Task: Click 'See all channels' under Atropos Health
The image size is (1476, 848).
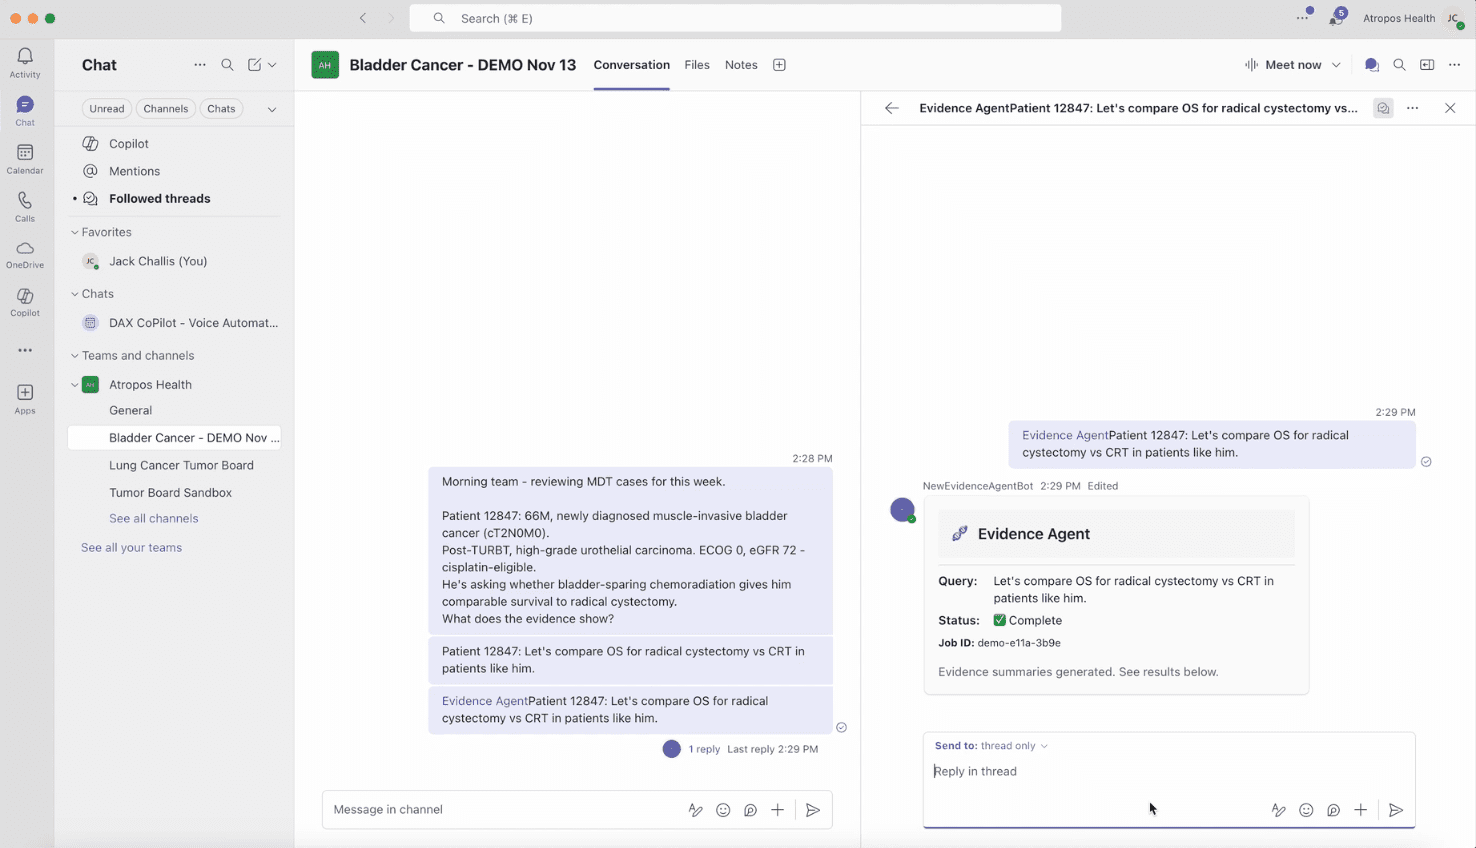Action: coord(153,518)
